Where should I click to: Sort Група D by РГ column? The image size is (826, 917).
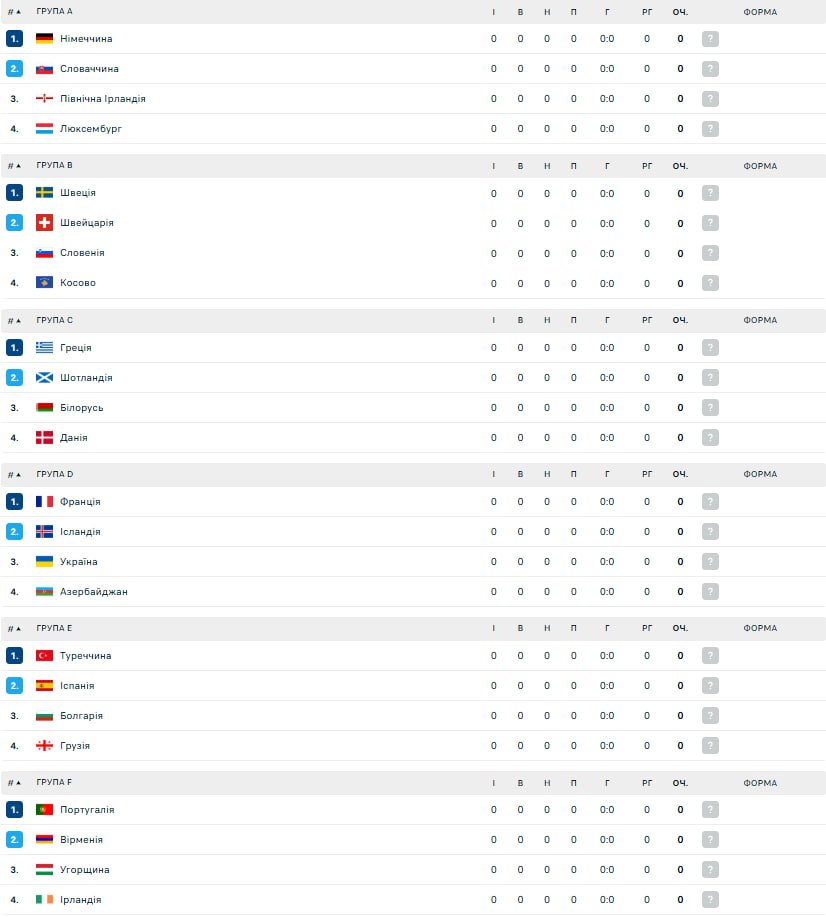(647, 474)
